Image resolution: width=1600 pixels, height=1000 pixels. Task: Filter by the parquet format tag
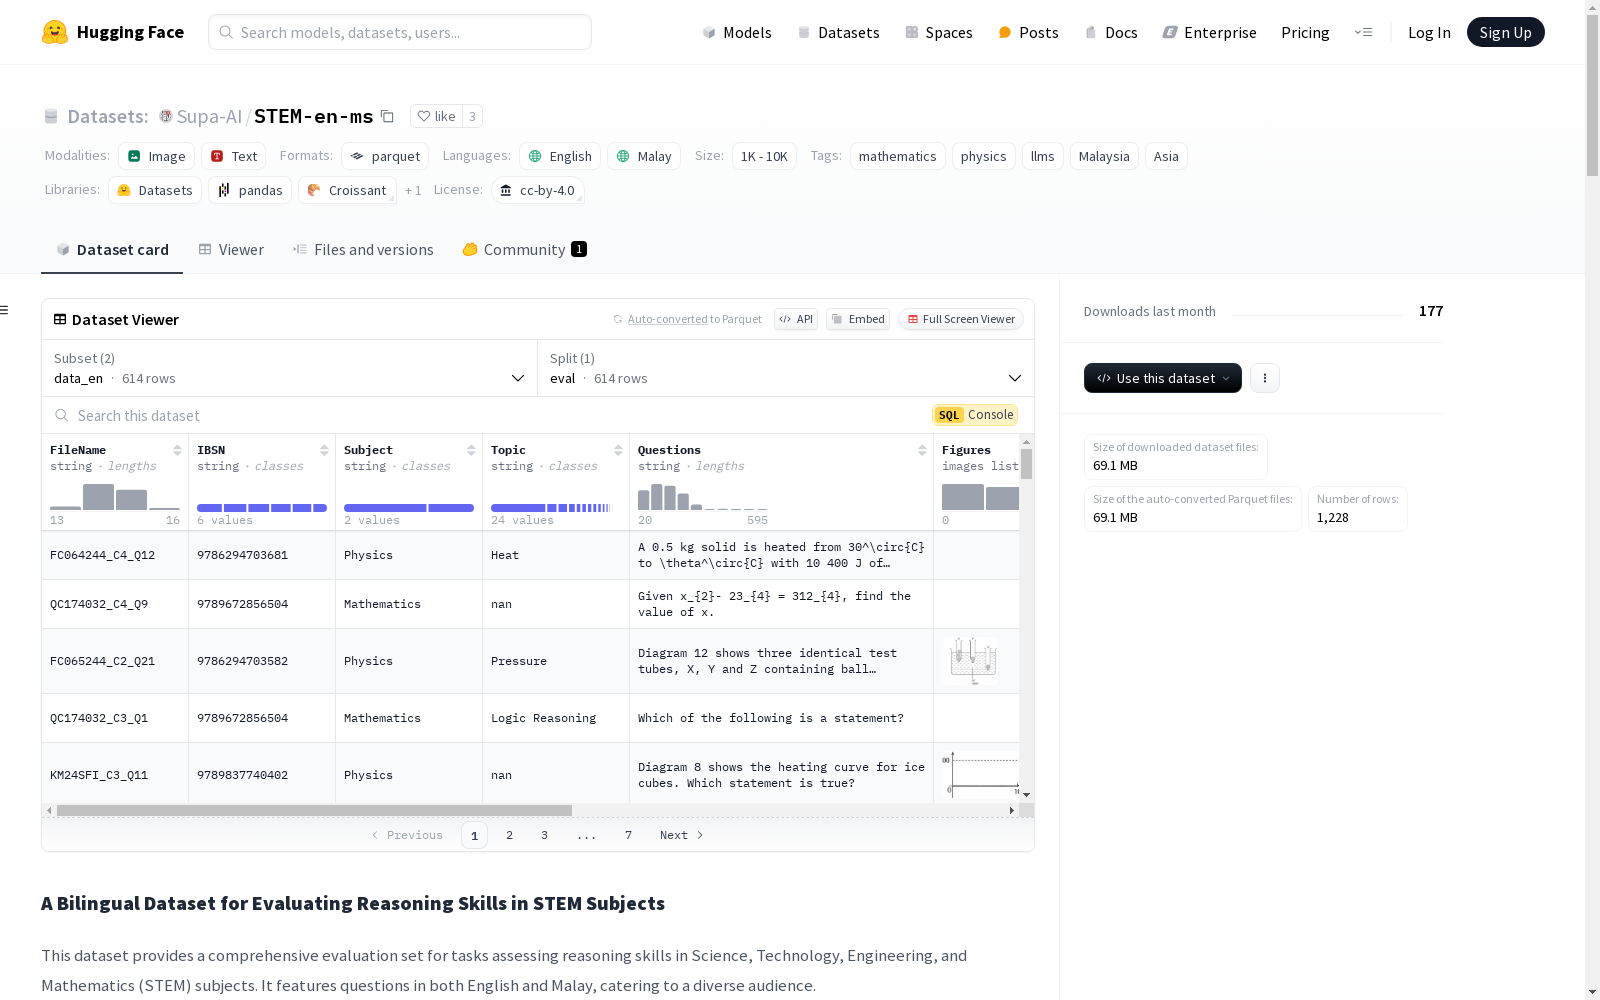pyautogui.click(x=385, y=156)
